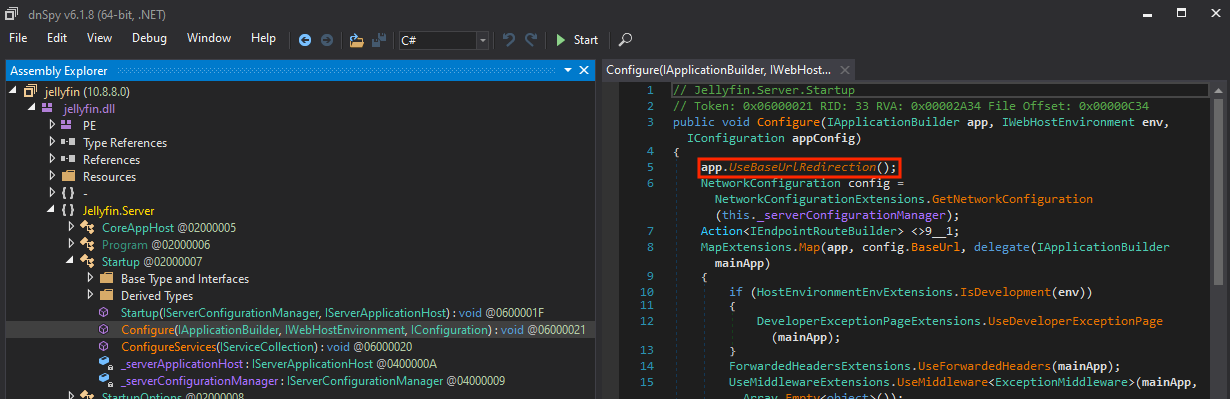Viewport: 1230px width, 399px height.
Task: Click the Undo toolbar icon
Action: [x=509, y=40]
